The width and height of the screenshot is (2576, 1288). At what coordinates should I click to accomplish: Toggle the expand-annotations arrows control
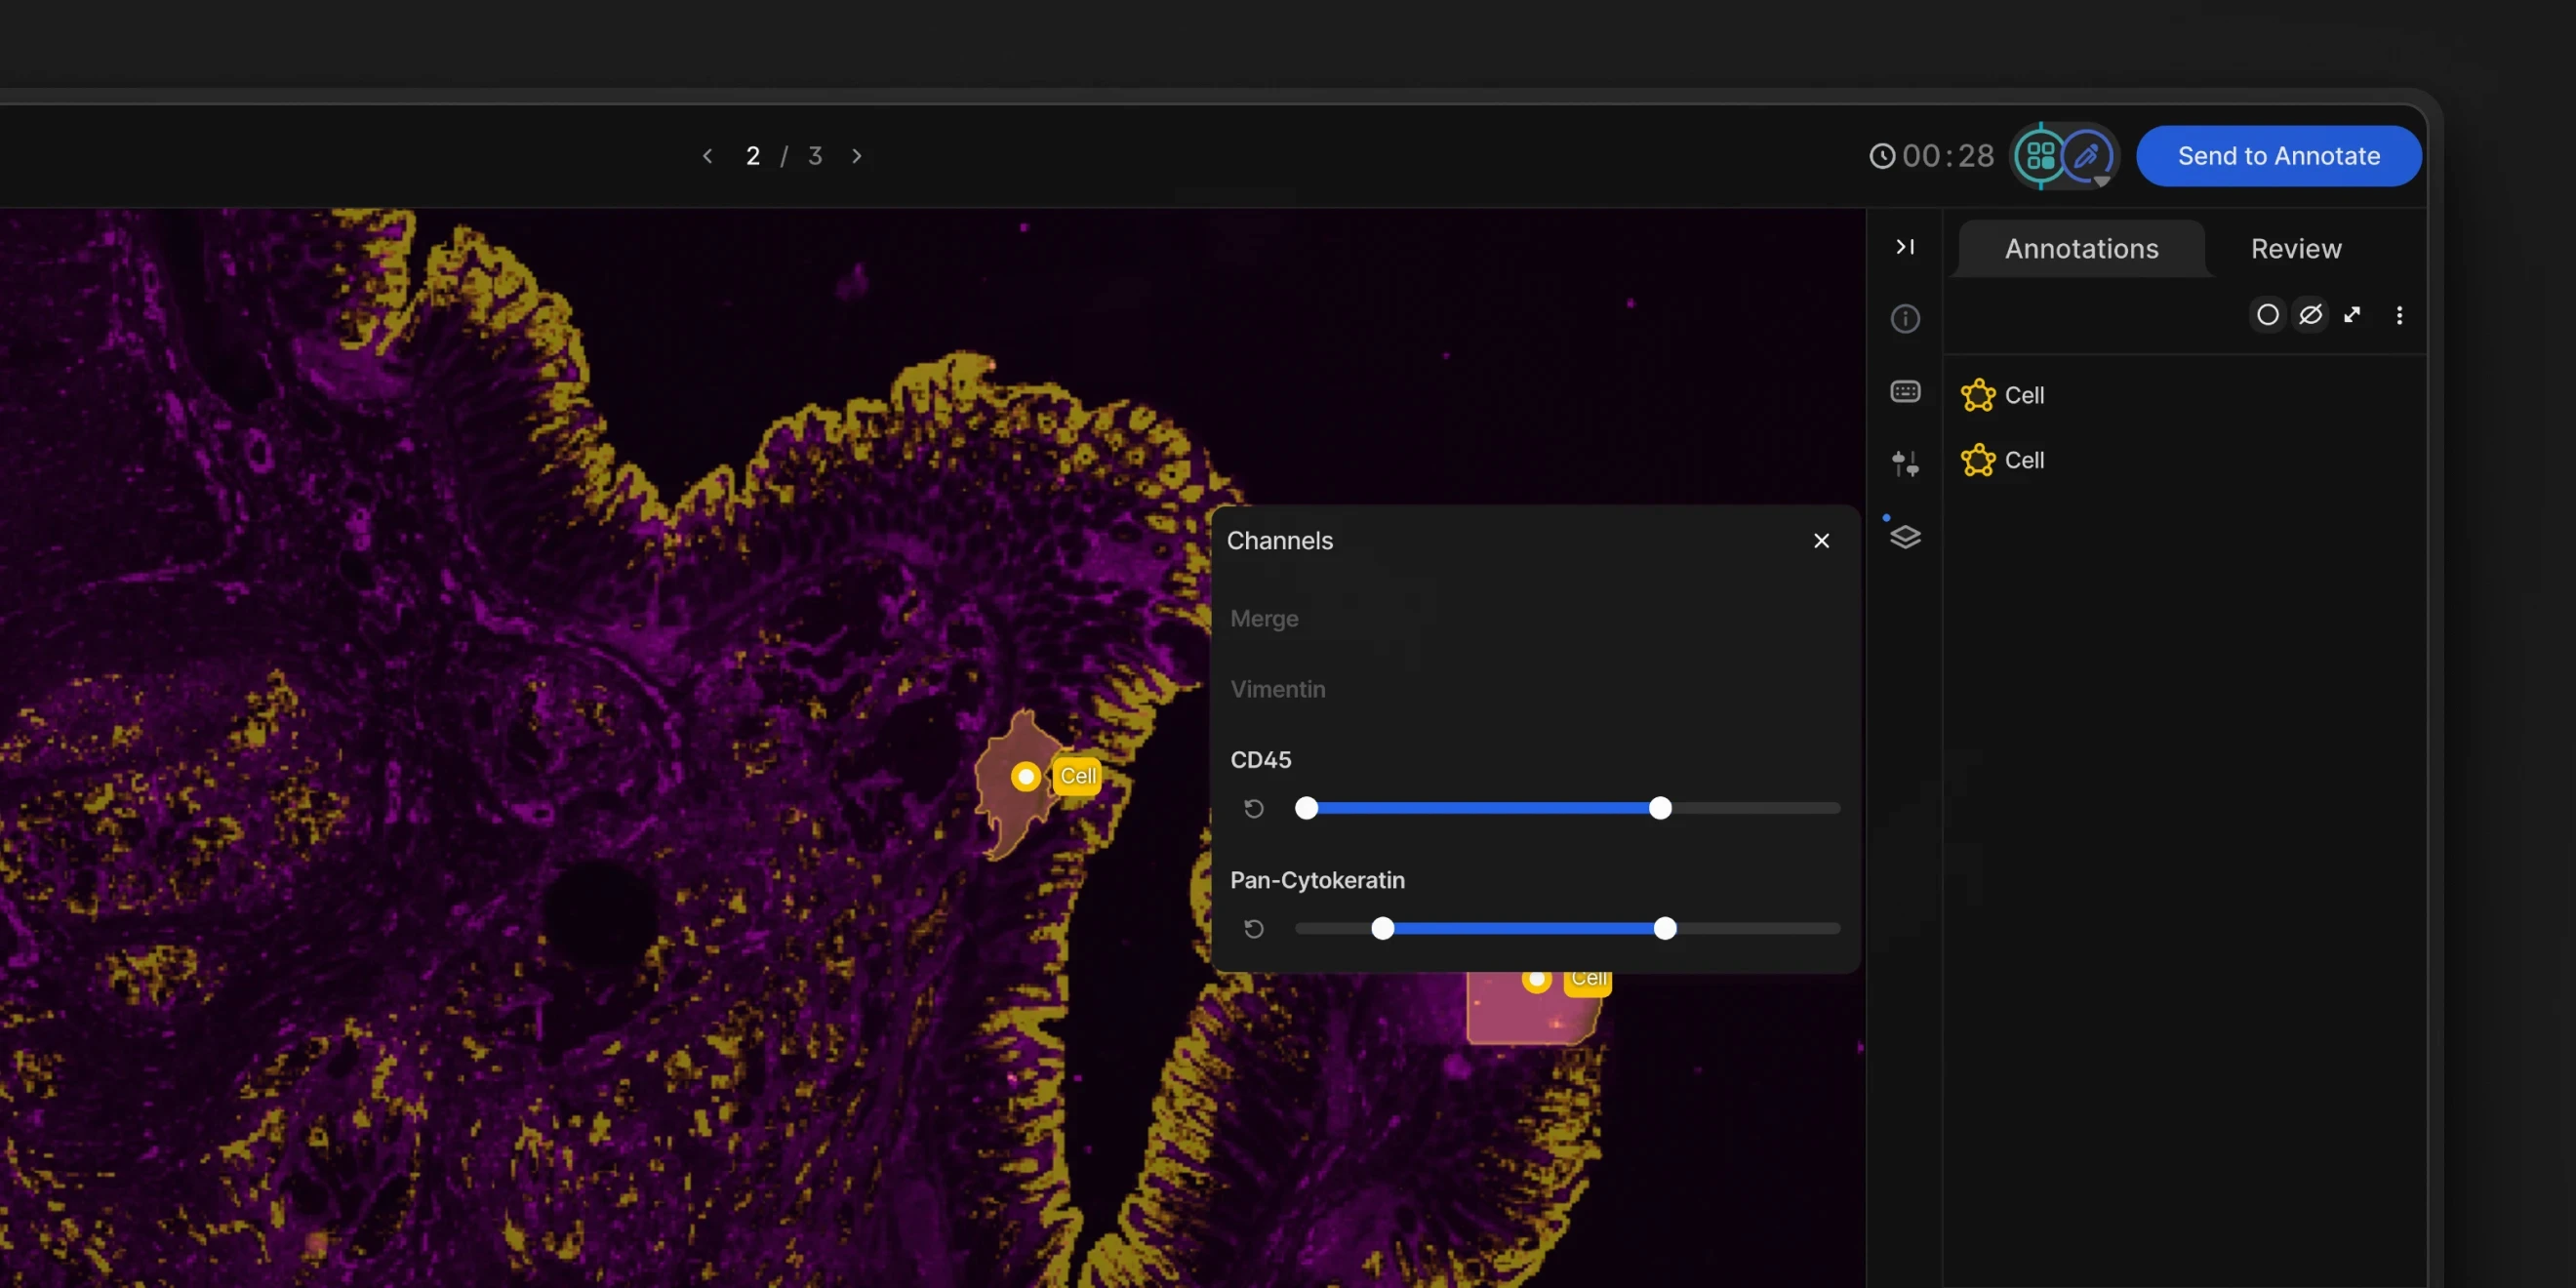pos(2352,314)
